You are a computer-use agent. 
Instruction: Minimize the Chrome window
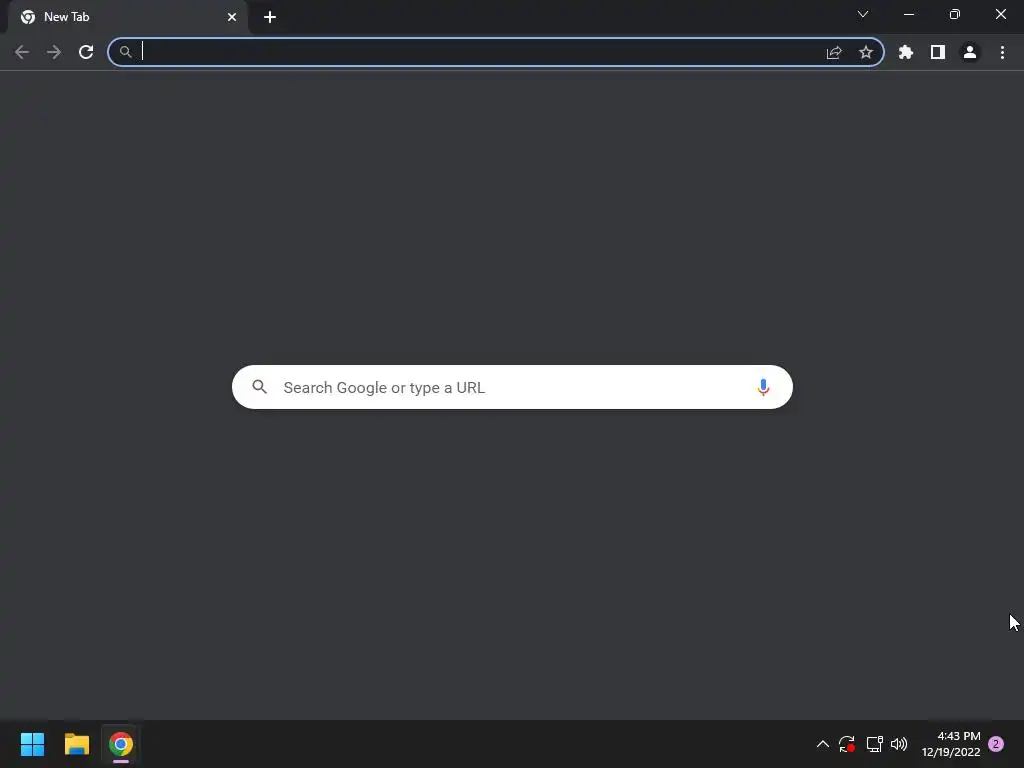click(909, 14)
